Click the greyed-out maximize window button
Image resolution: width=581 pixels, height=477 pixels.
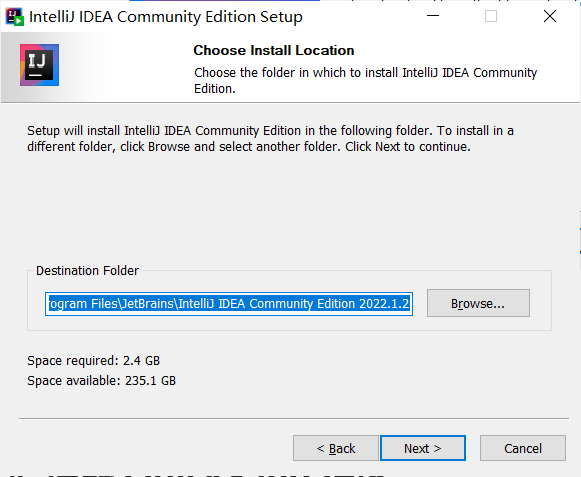tap(491, 16)
